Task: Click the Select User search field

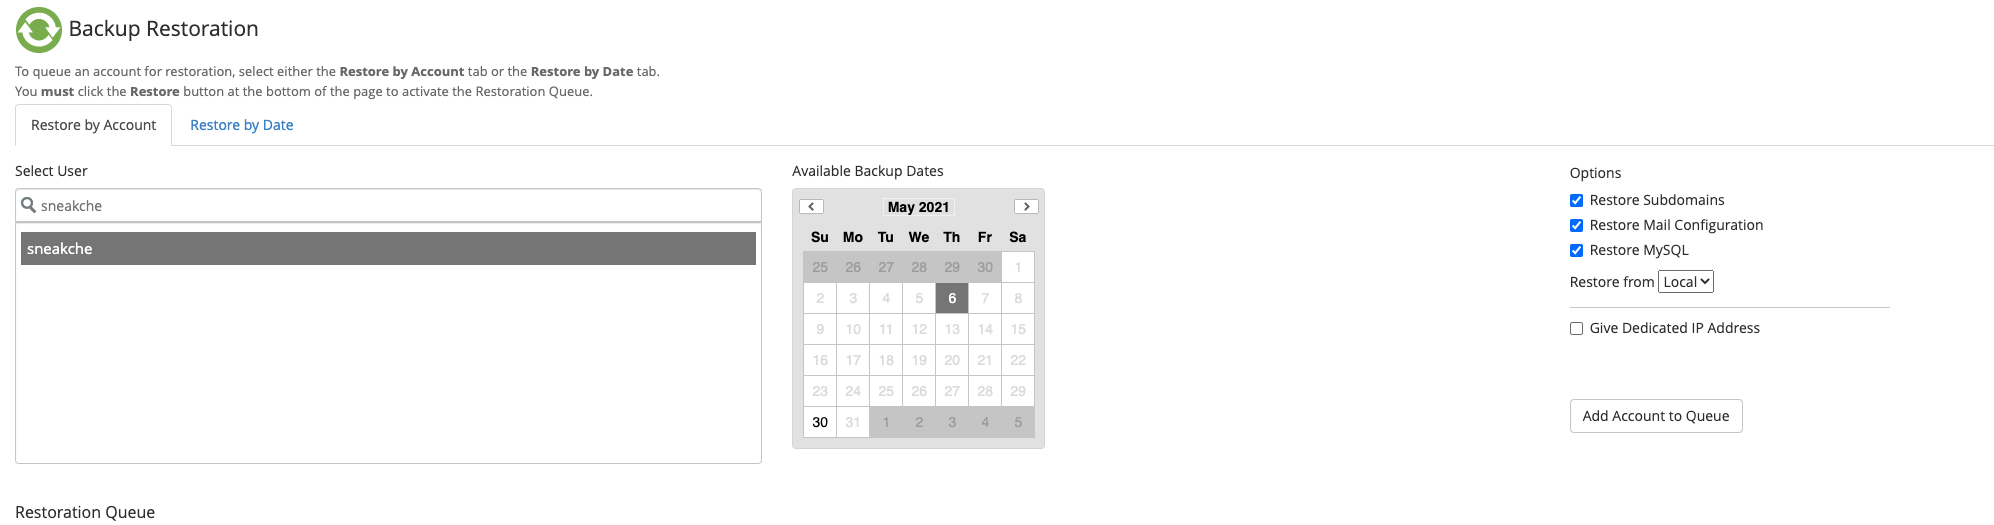Action: 396,206
